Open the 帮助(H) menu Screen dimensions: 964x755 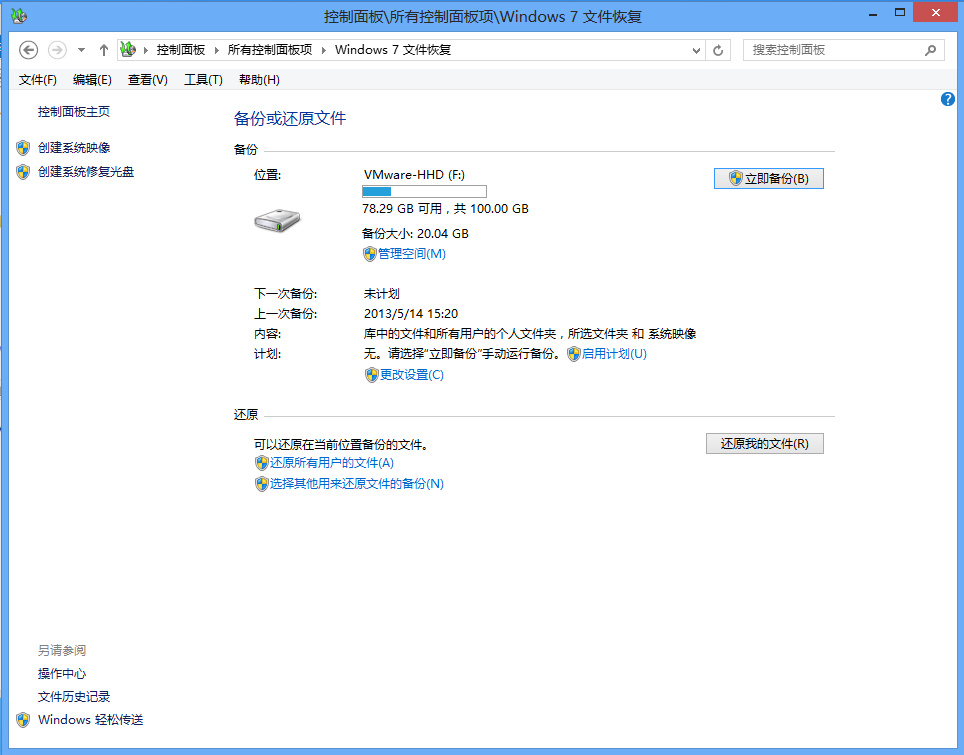pos(259,80)
